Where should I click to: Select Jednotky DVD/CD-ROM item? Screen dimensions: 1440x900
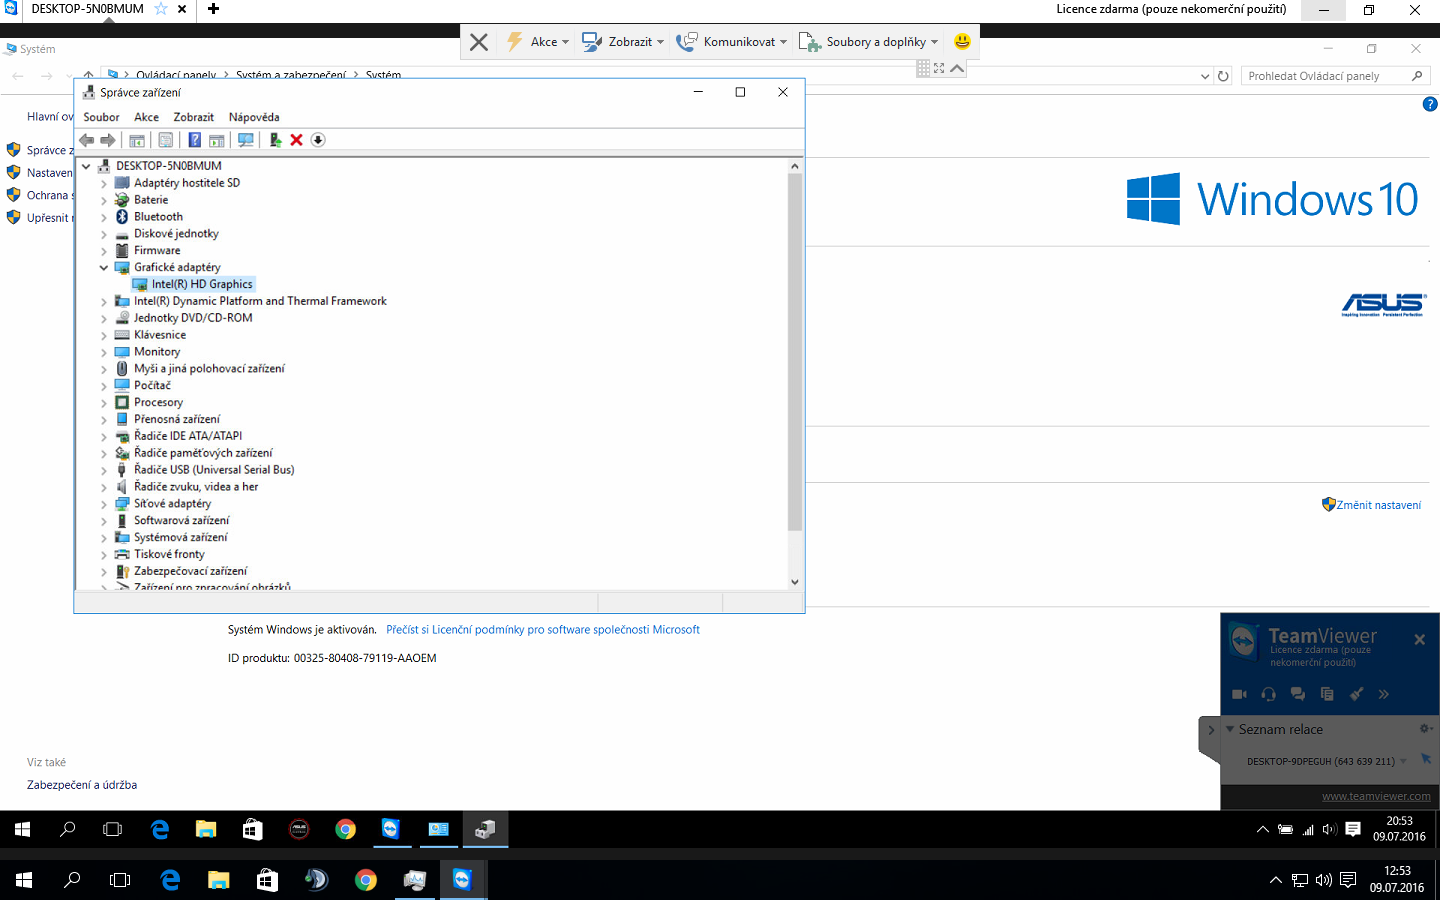(x=193, y=318)
